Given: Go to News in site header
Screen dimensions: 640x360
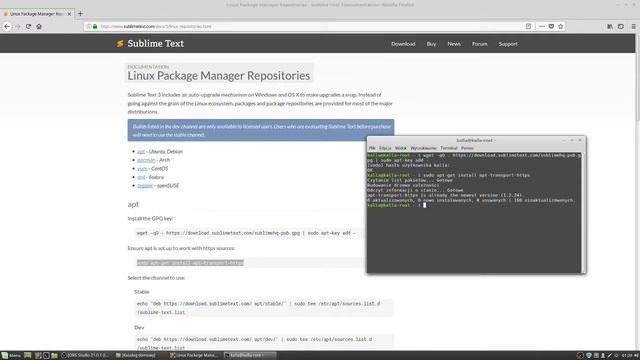Looking at the screenshot, I should pyautogui.click(x=454, y=44).
